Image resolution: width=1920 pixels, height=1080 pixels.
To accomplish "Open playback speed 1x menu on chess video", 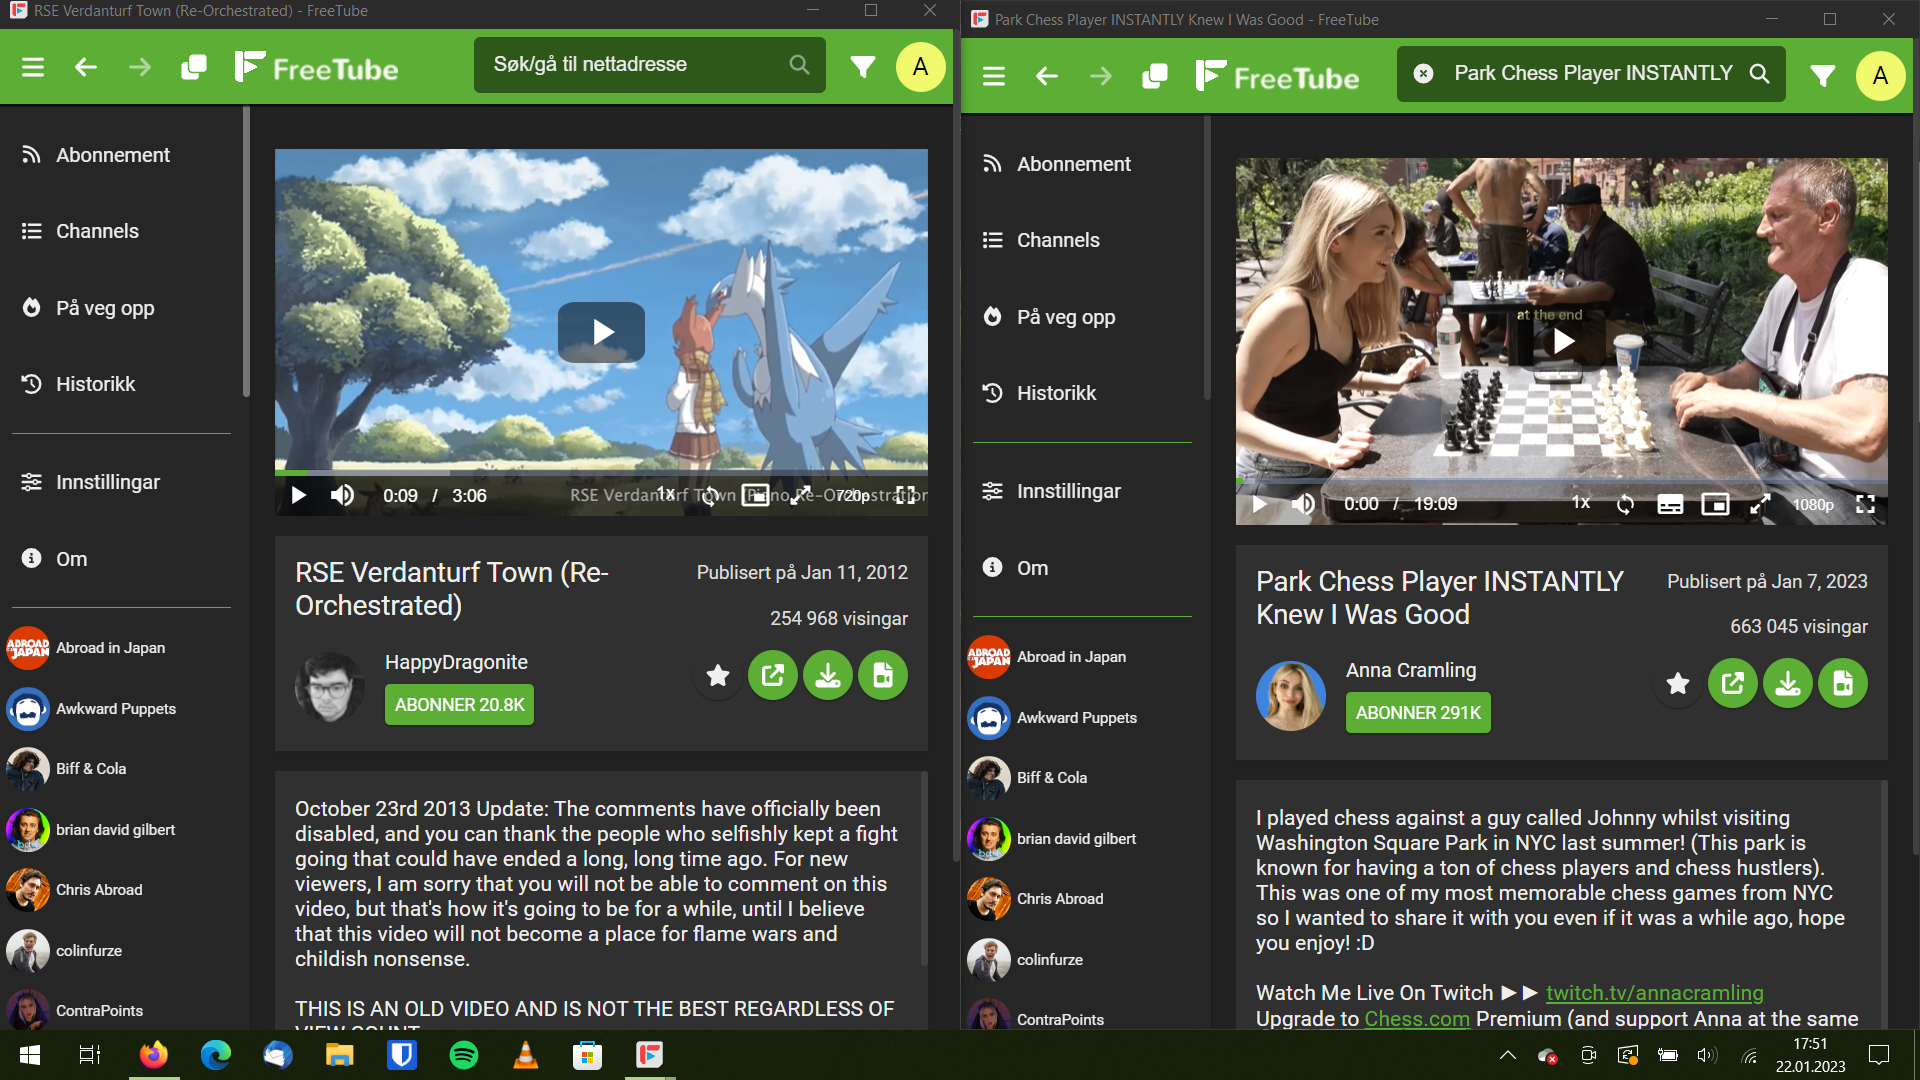I will pos(1580,503).
